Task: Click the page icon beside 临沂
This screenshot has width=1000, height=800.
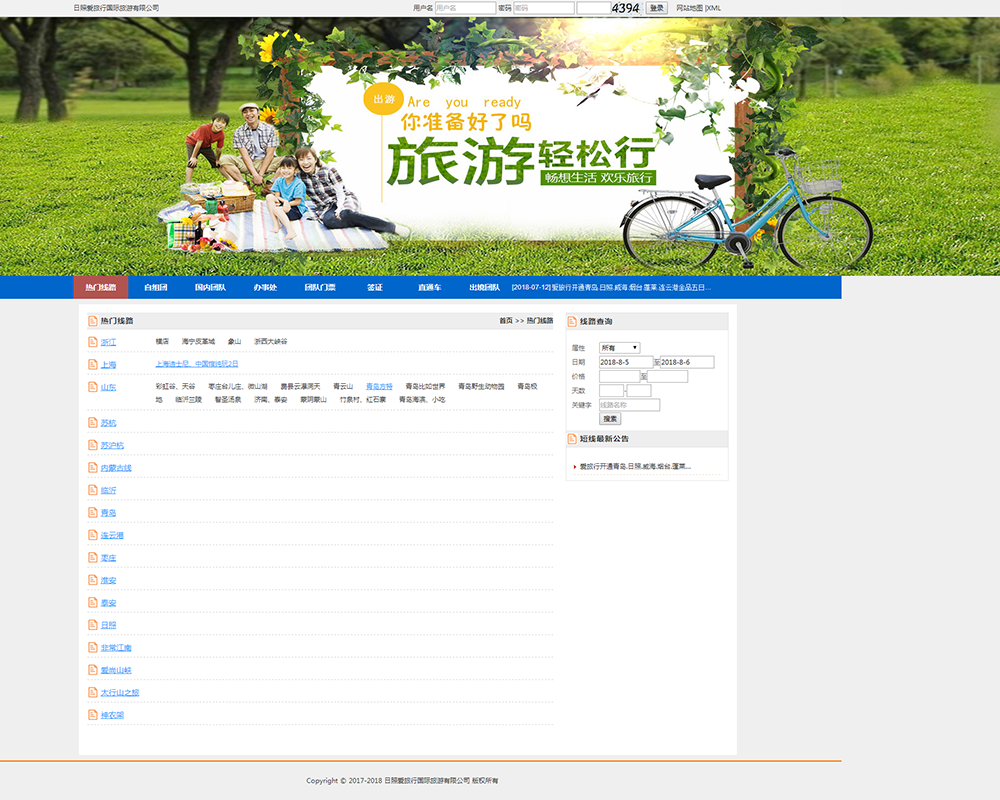Action: tap(93, 490)
